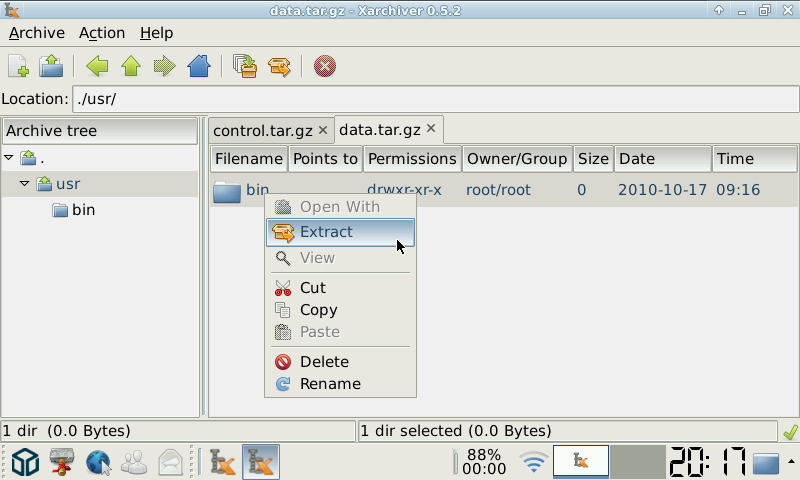The image size is (800, 480).
Task: Select the data.tar.gz tab
Action: click(x=380, y=130)
